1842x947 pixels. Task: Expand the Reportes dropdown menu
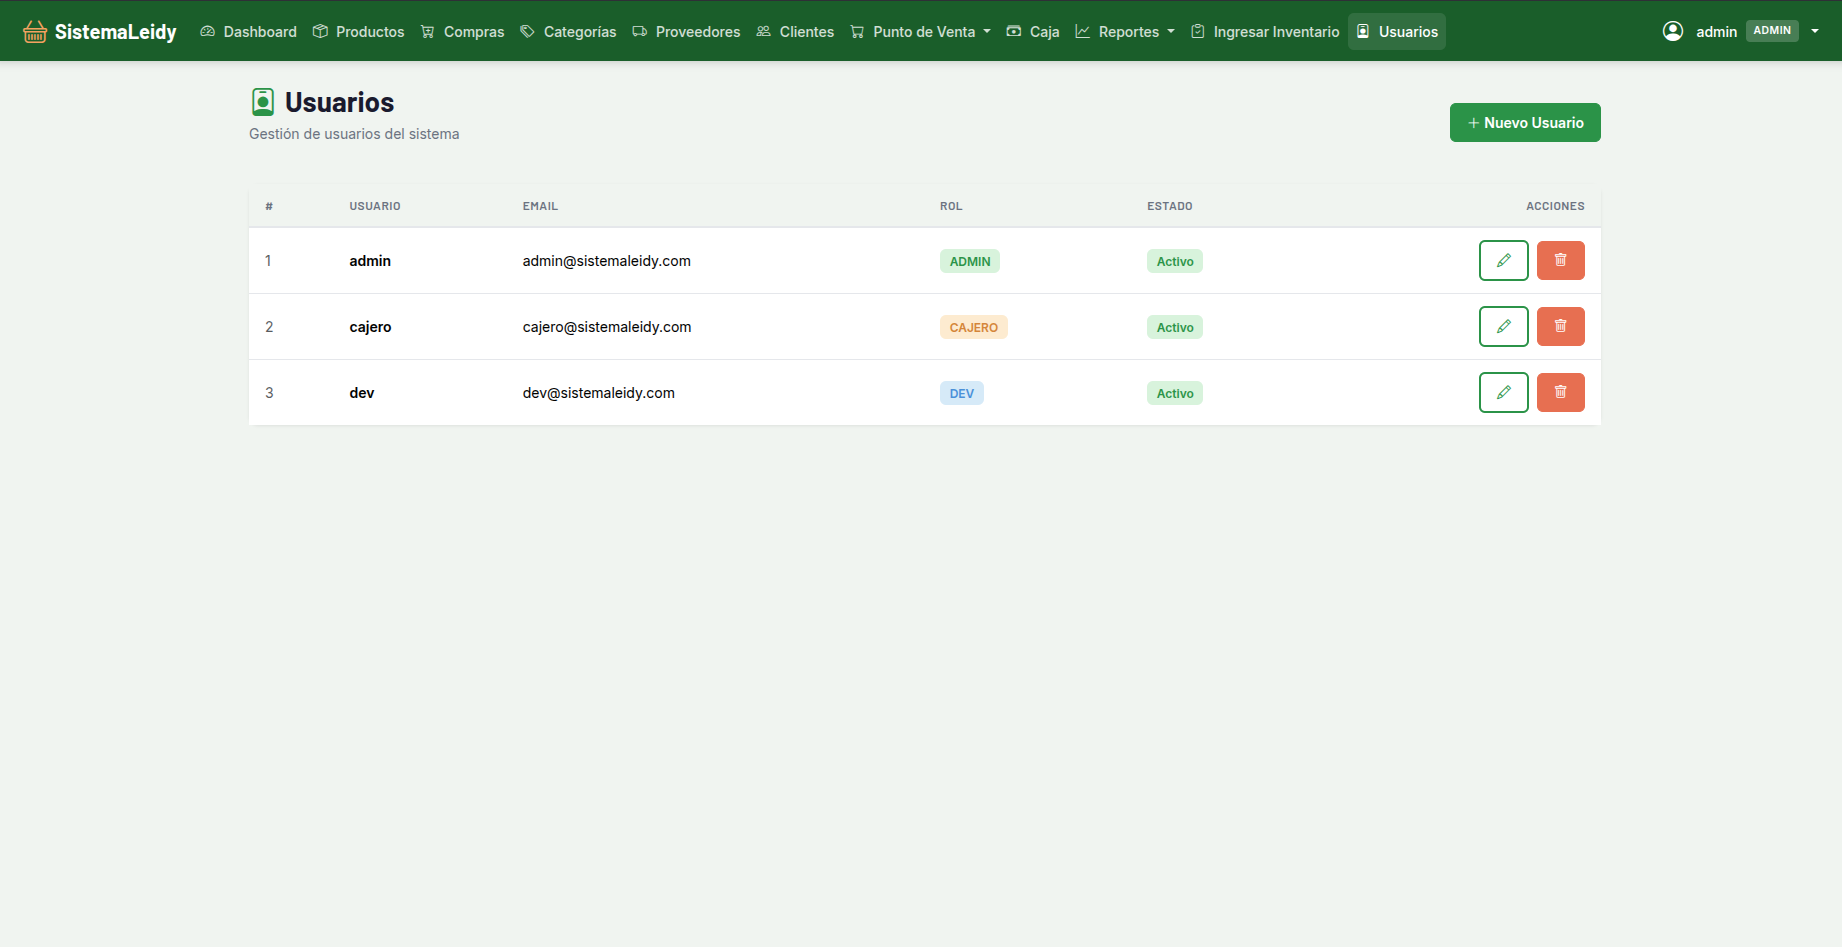point(1125,32)
